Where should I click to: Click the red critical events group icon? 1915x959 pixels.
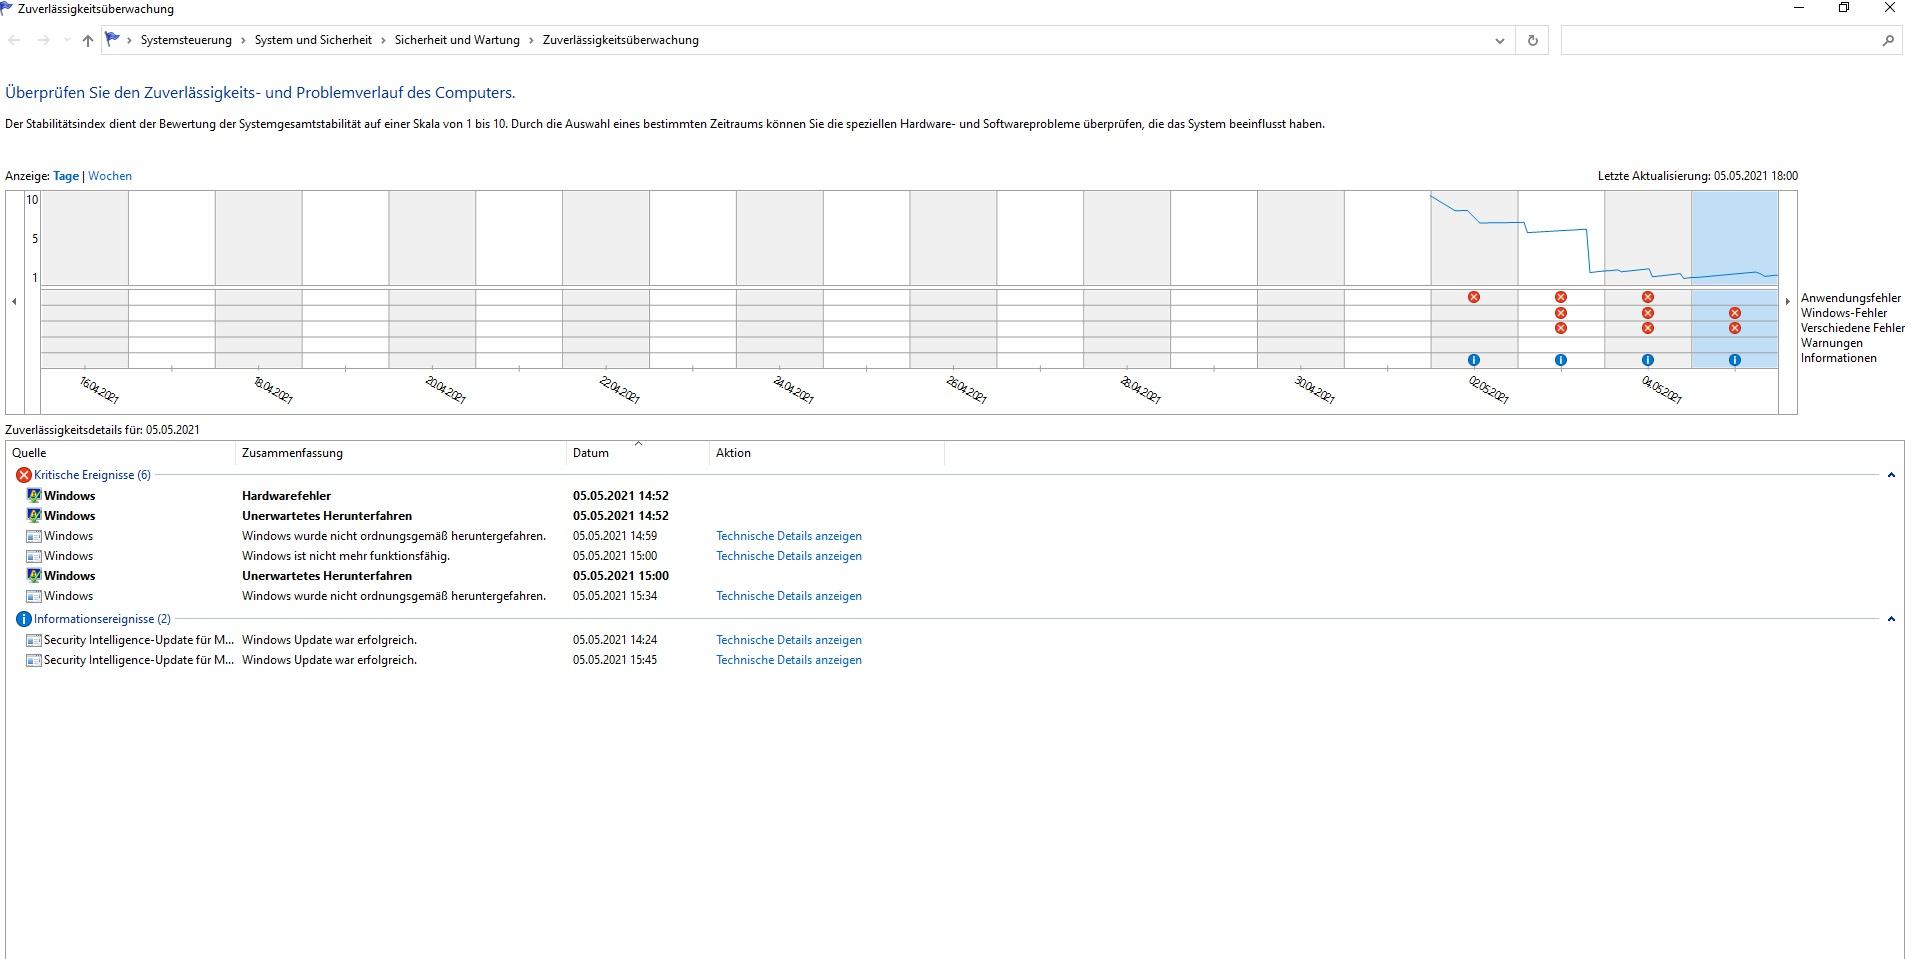click(x=24, y=475)
